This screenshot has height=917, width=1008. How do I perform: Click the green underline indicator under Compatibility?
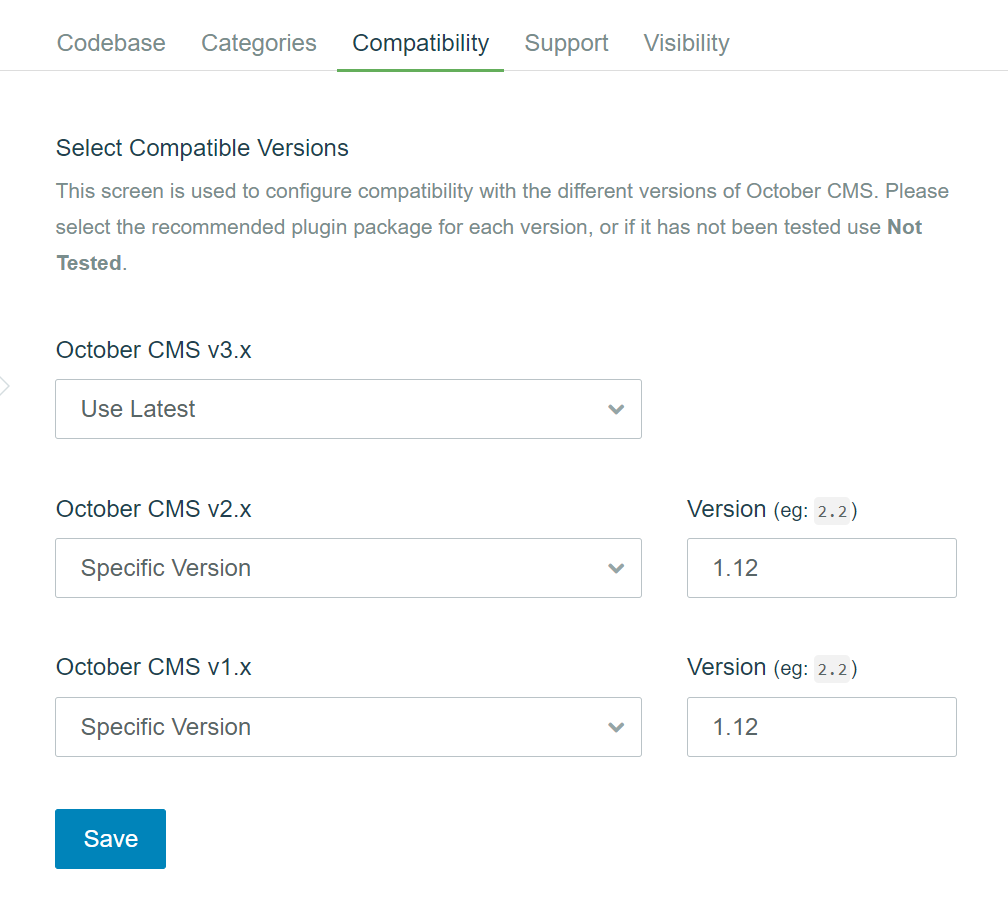click(x=420, y=68)
